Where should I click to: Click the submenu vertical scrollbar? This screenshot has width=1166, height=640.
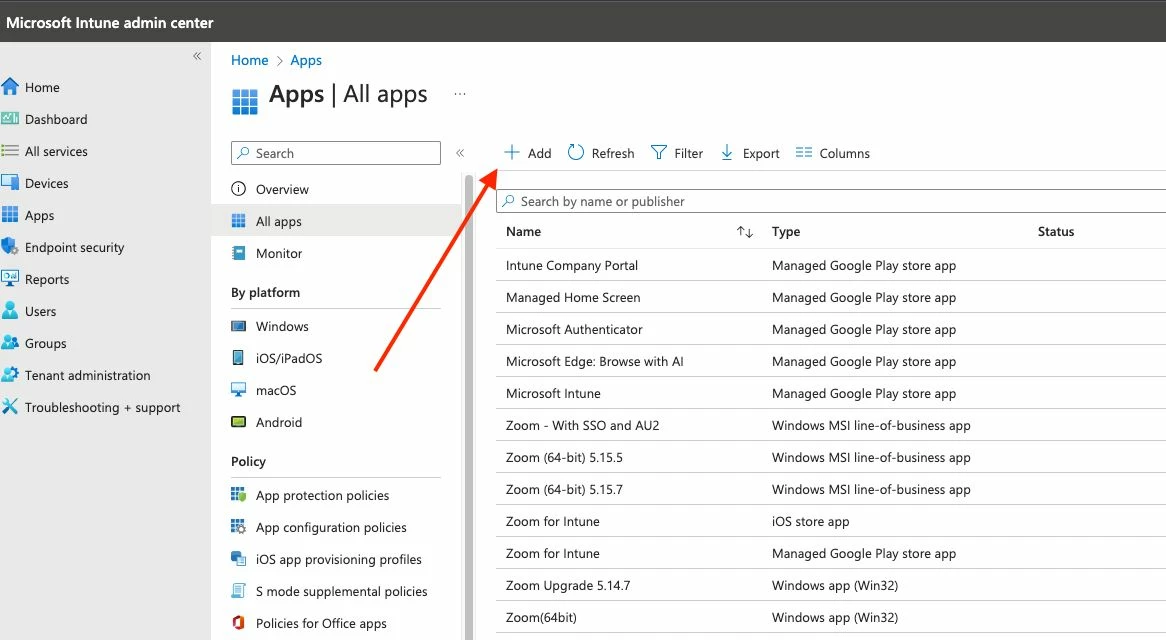tap(468, 405)
